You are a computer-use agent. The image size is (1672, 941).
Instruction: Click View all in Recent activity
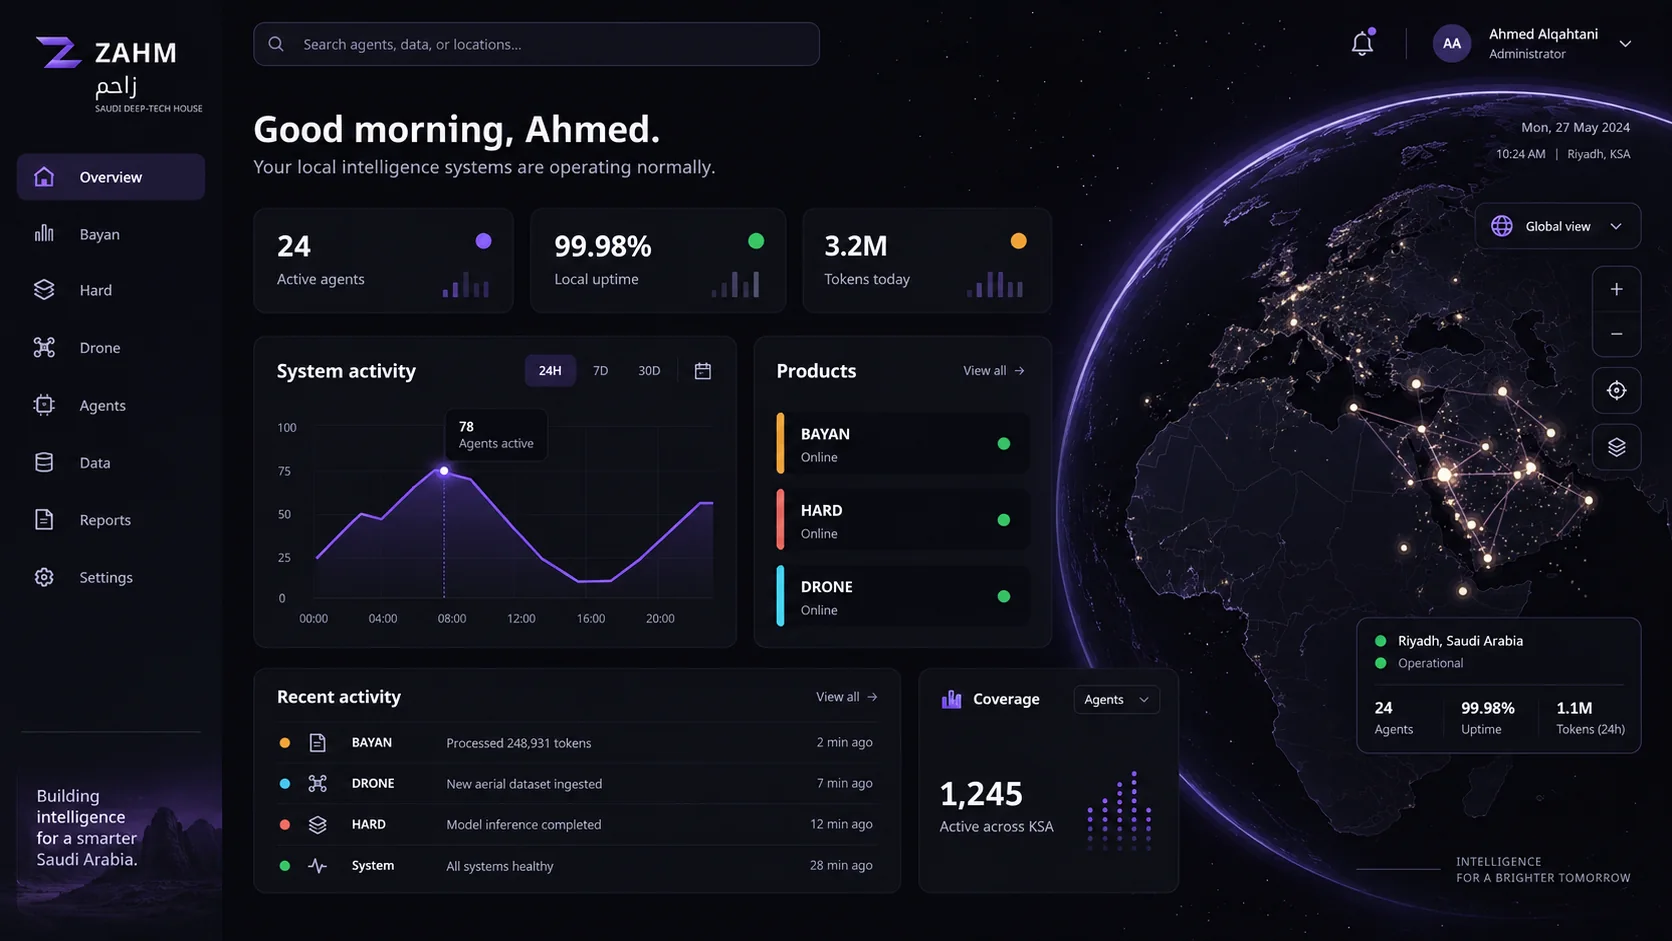coord(846,697)
